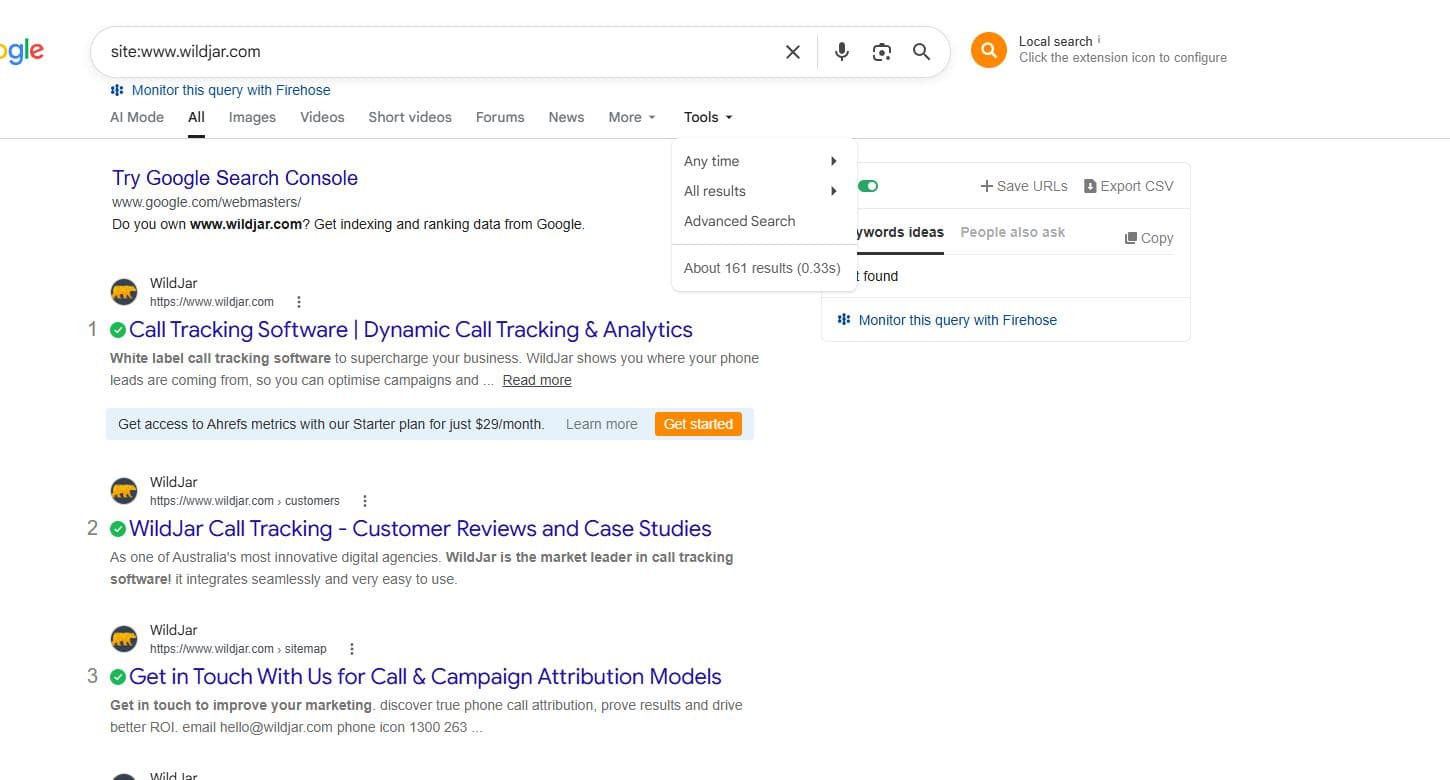Click green check badge on Customer Reviews result
This screenshot has width=1450, height=780.
[118, 529]
